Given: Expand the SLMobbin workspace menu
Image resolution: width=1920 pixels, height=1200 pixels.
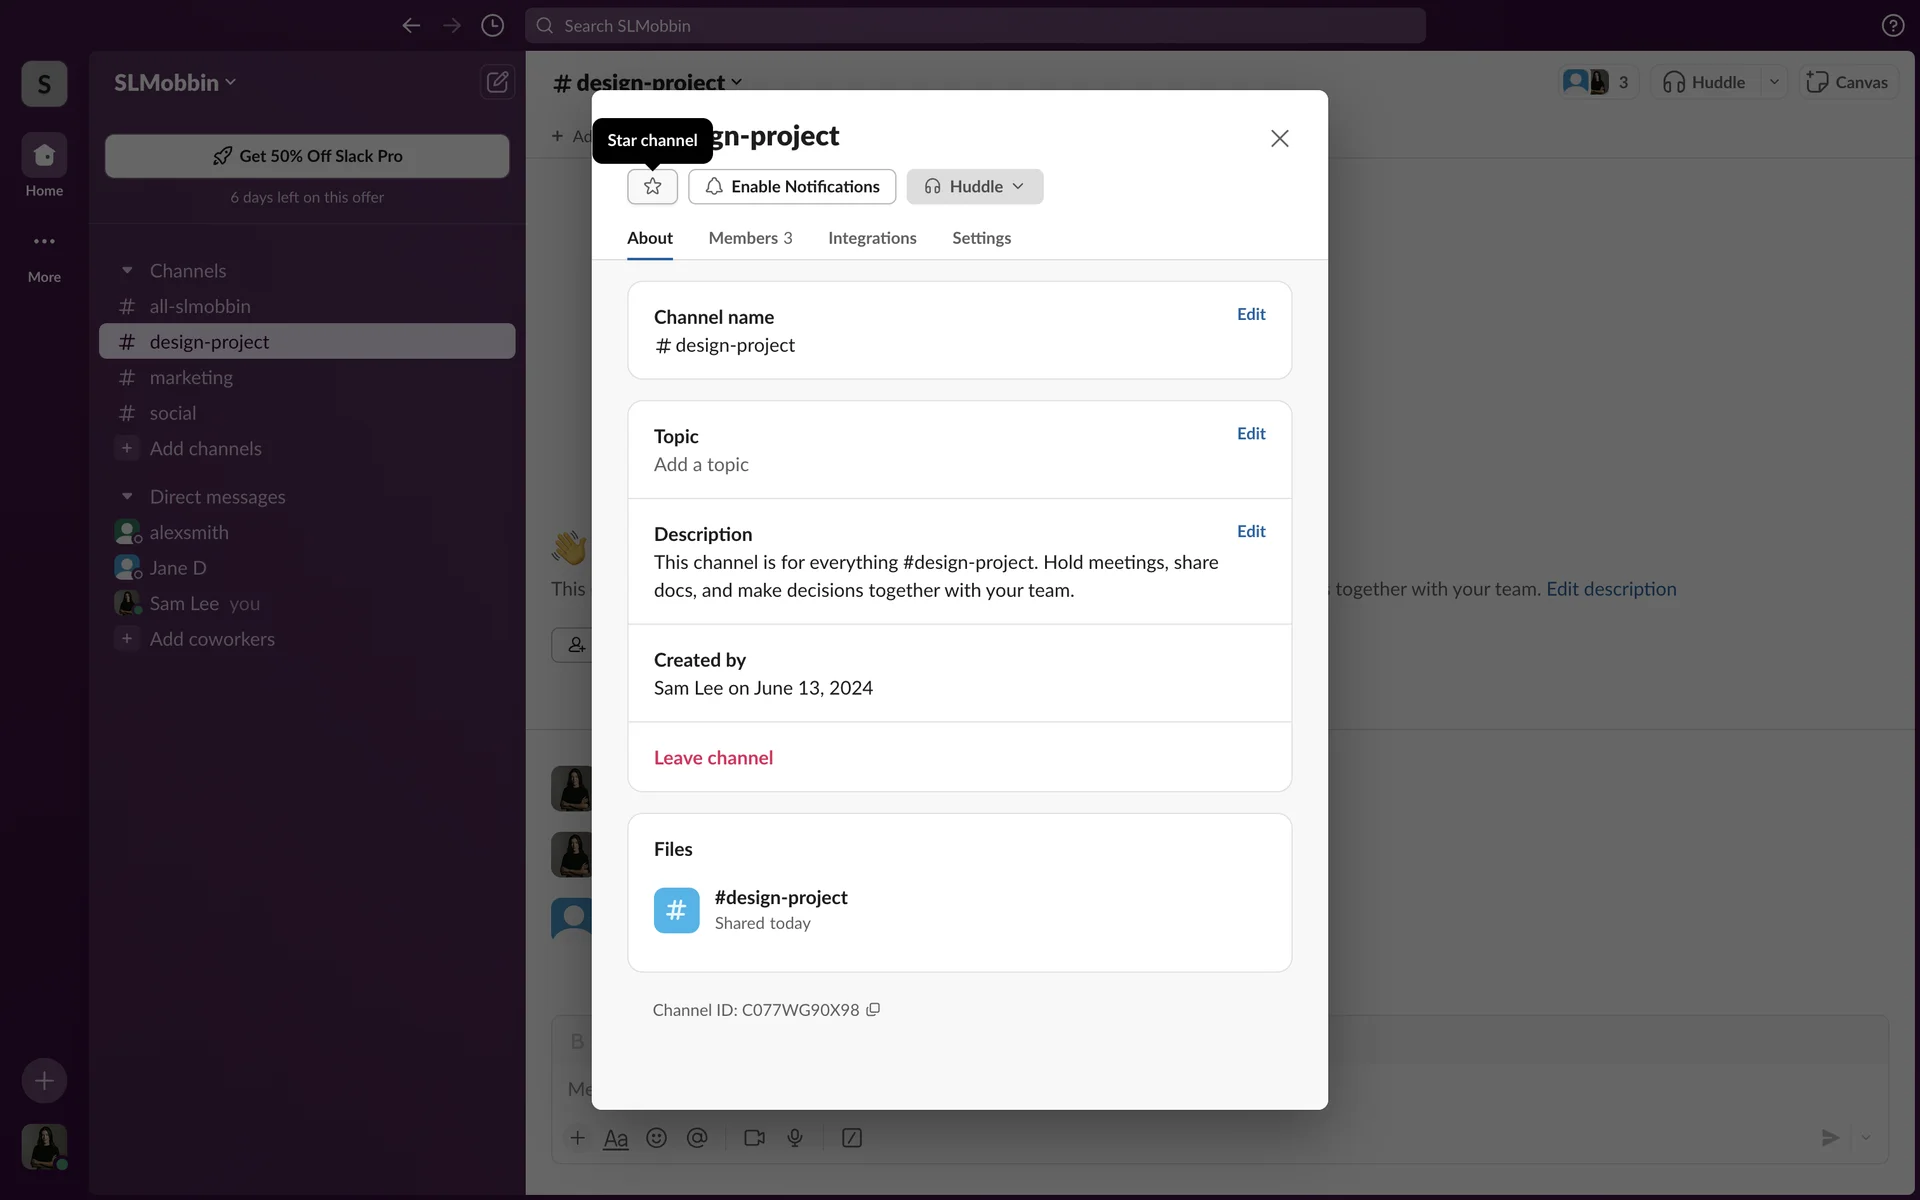Looking at the screenshot, I should 175,83.
